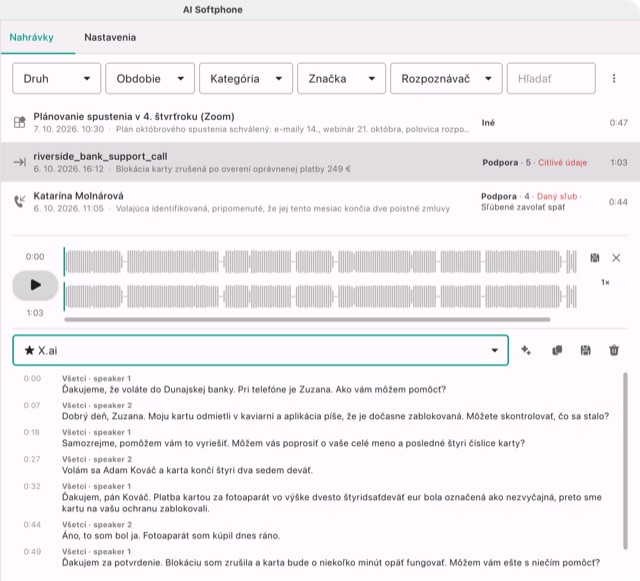Click the horizontal scrollbar under the waveform

point(307,320)
